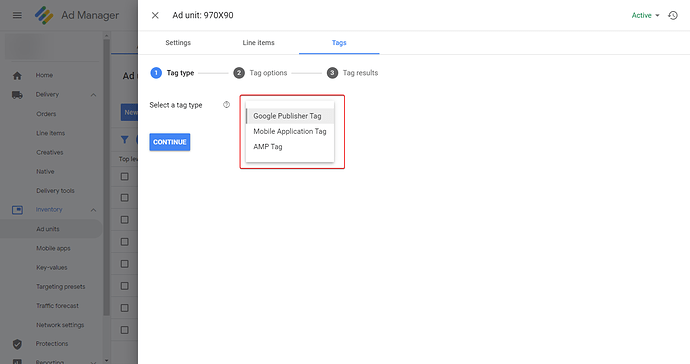
Task: Tick the eighth ad unit row checkbox
Action: point(125,330)
